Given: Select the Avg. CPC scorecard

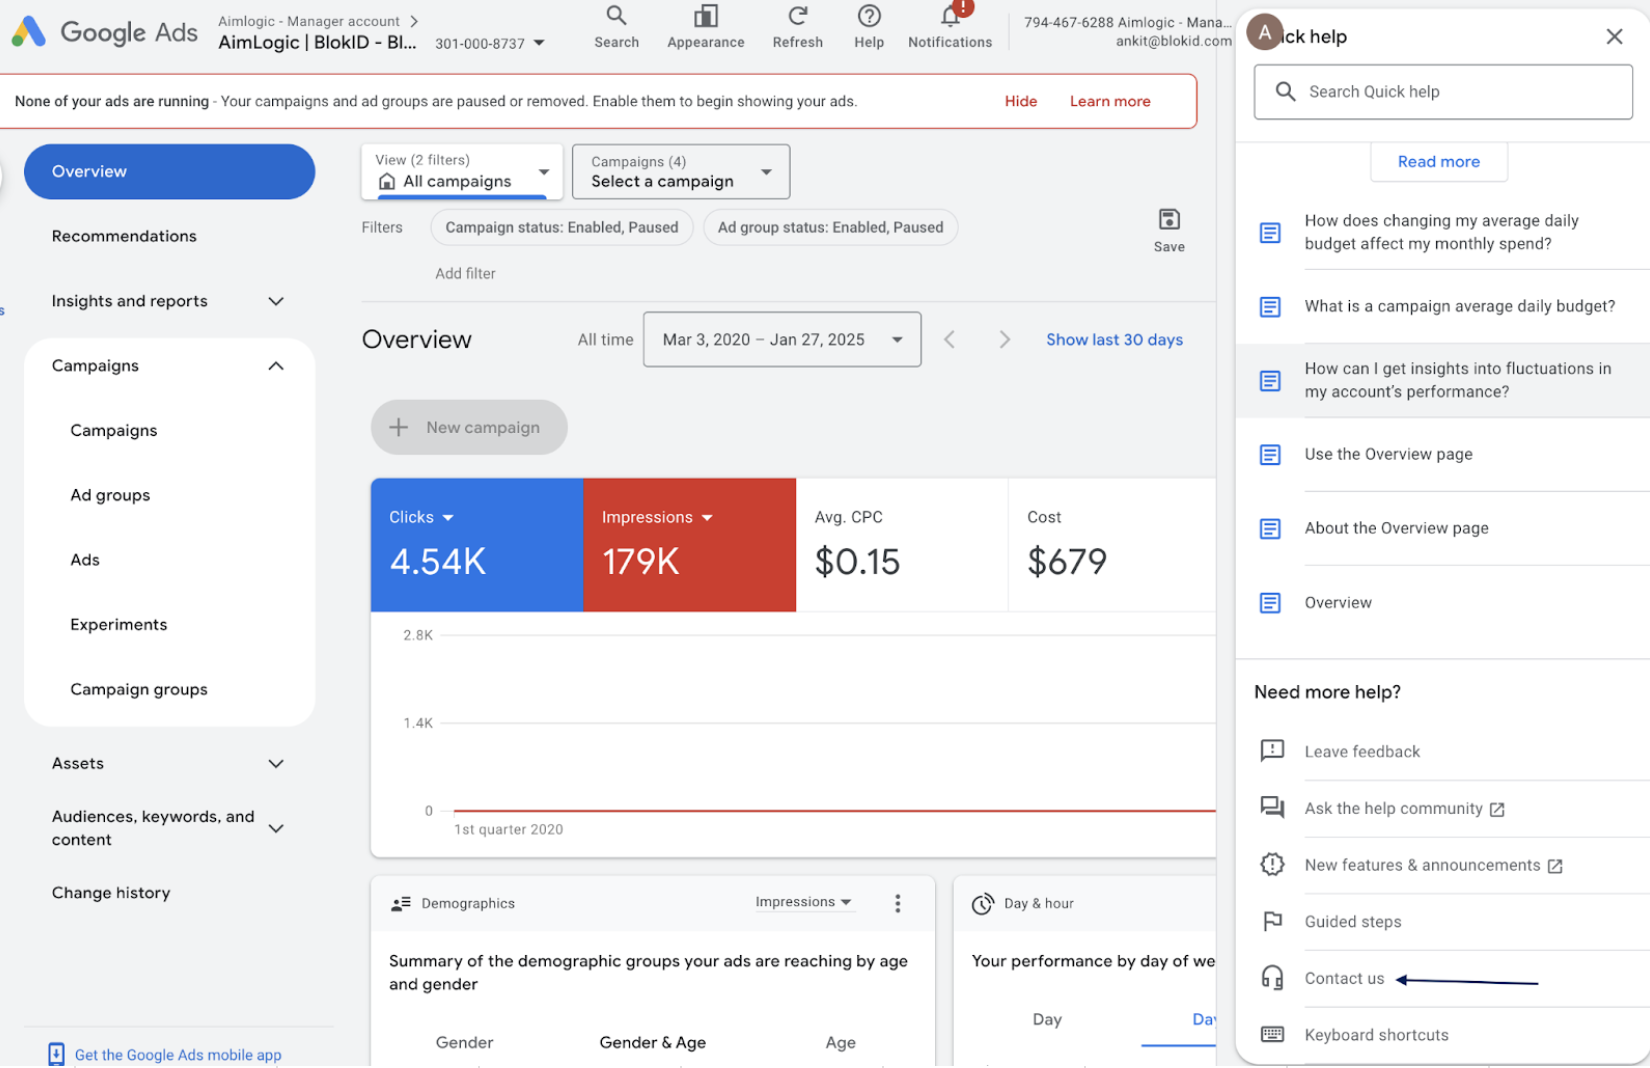Looking at the screenshot, I should click(x=902, y=545).
